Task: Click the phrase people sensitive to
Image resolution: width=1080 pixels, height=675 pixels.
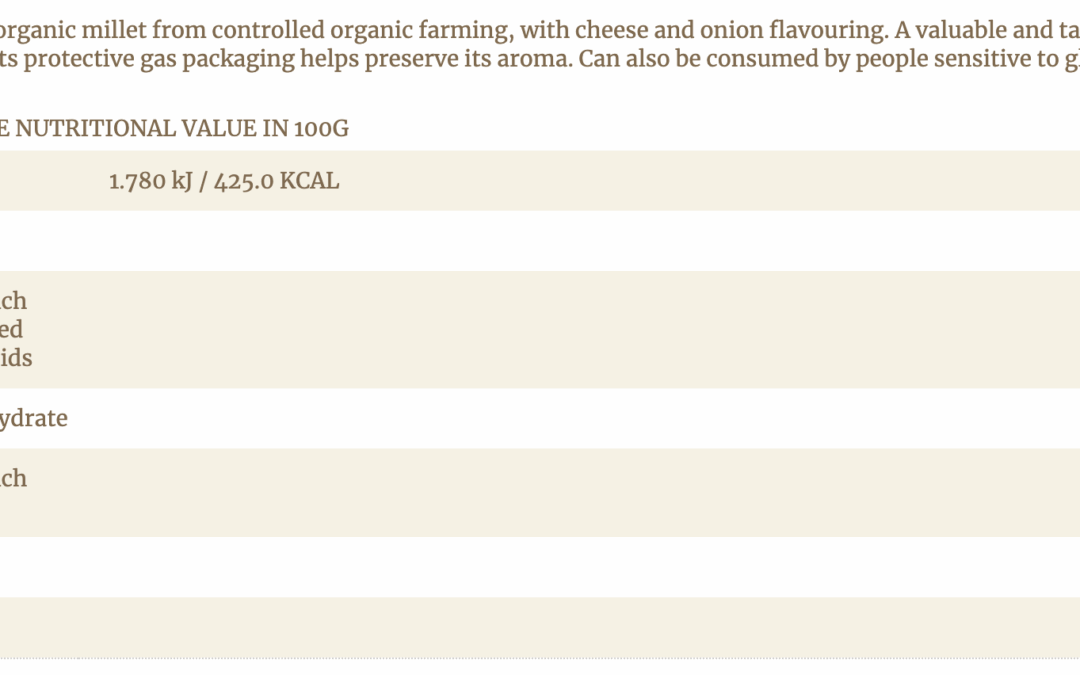Action: point(924,58)
